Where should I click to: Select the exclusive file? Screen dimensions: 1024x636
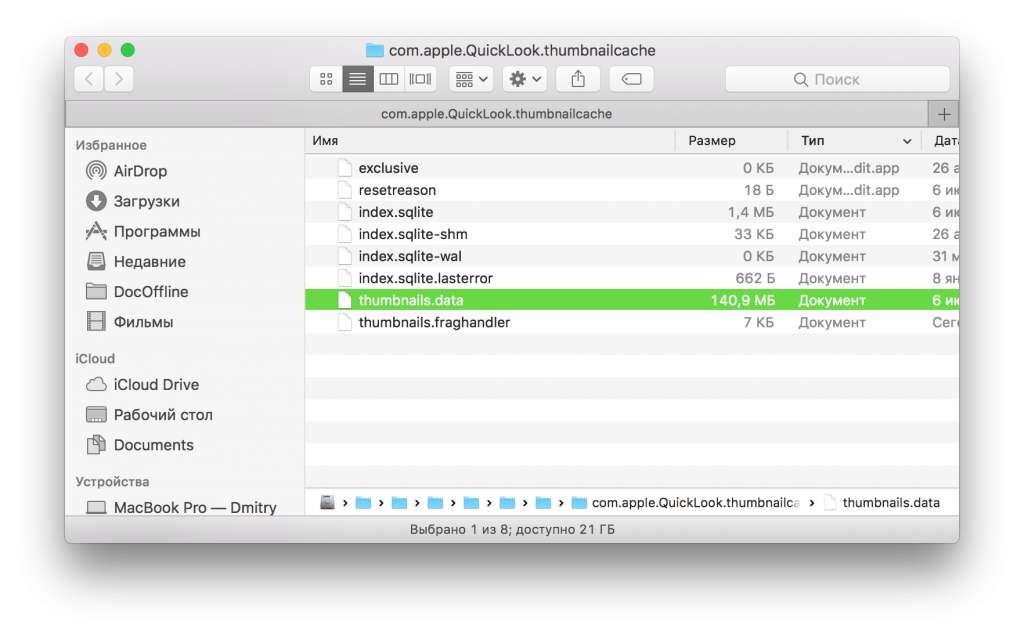click(x=632, y=168)
